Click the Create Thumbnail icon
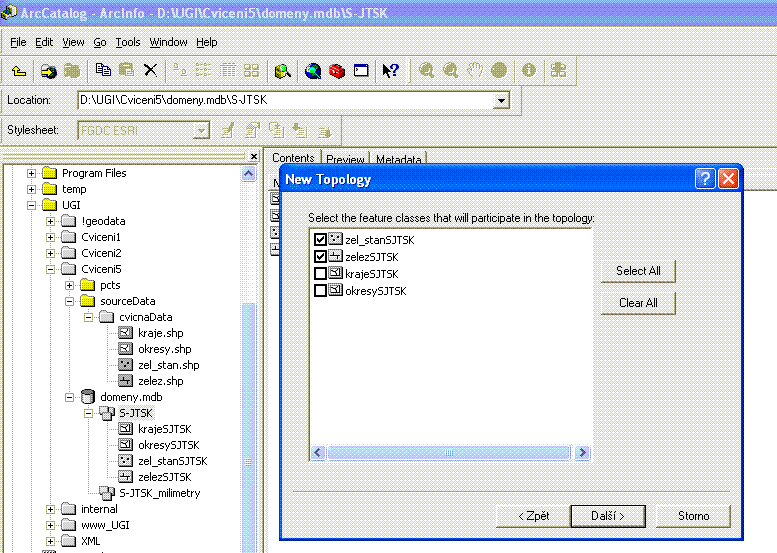 pos(558,70)
